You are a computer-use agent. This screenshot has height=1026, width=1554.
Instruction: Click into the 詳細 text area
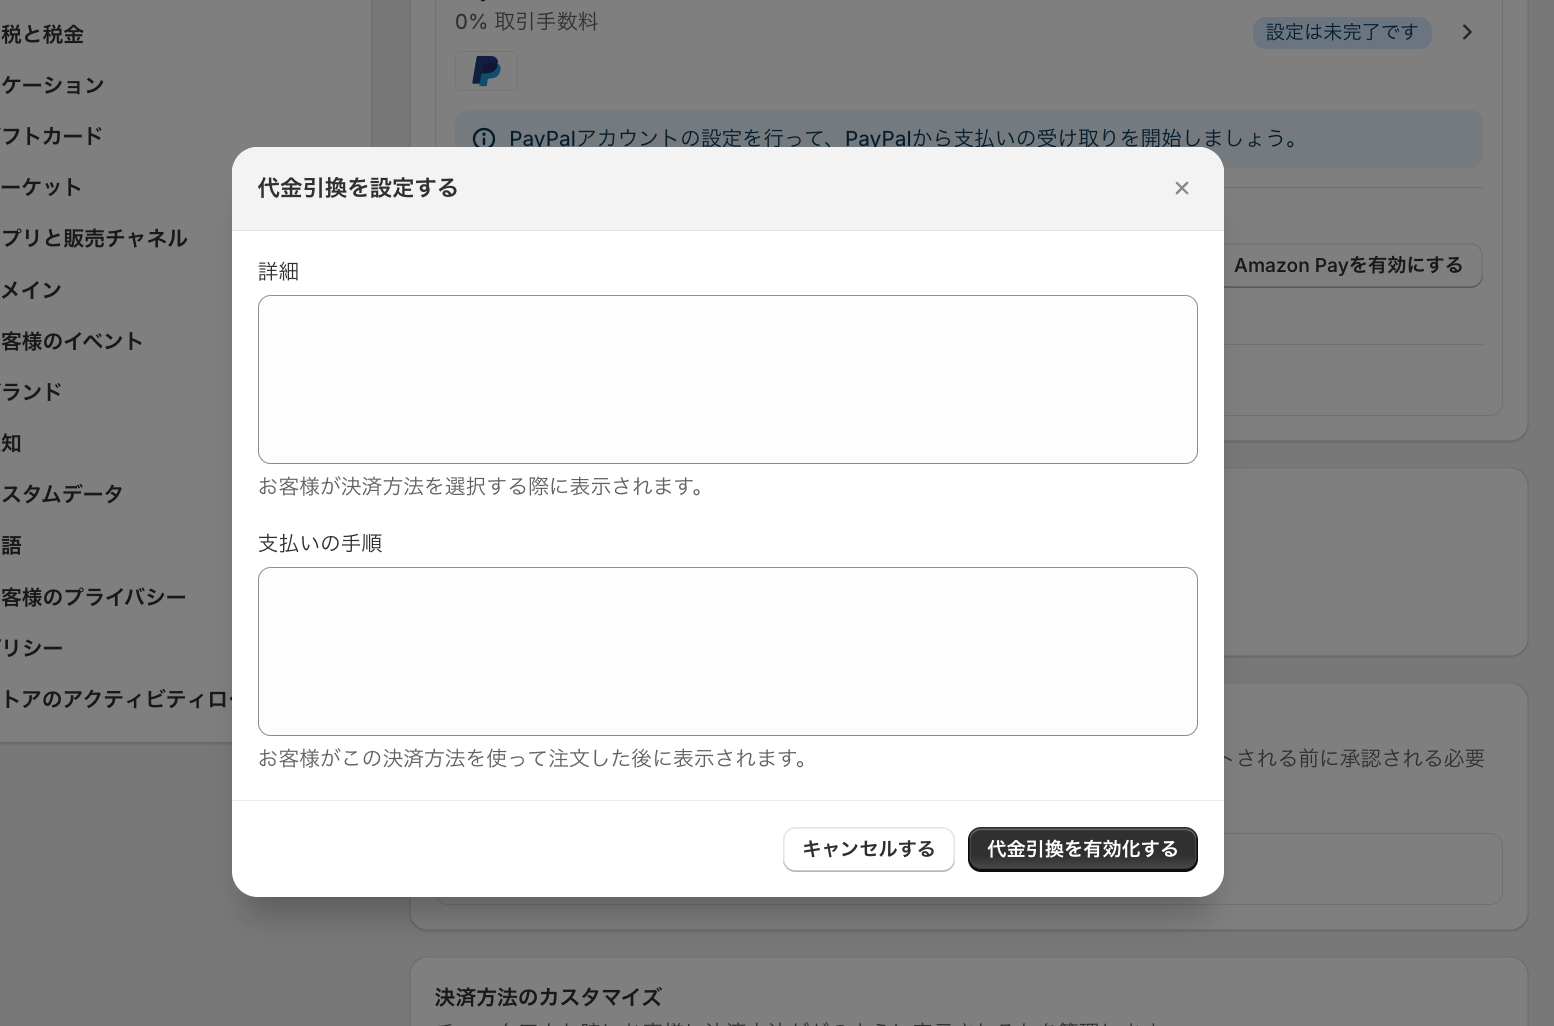(727, 379)
